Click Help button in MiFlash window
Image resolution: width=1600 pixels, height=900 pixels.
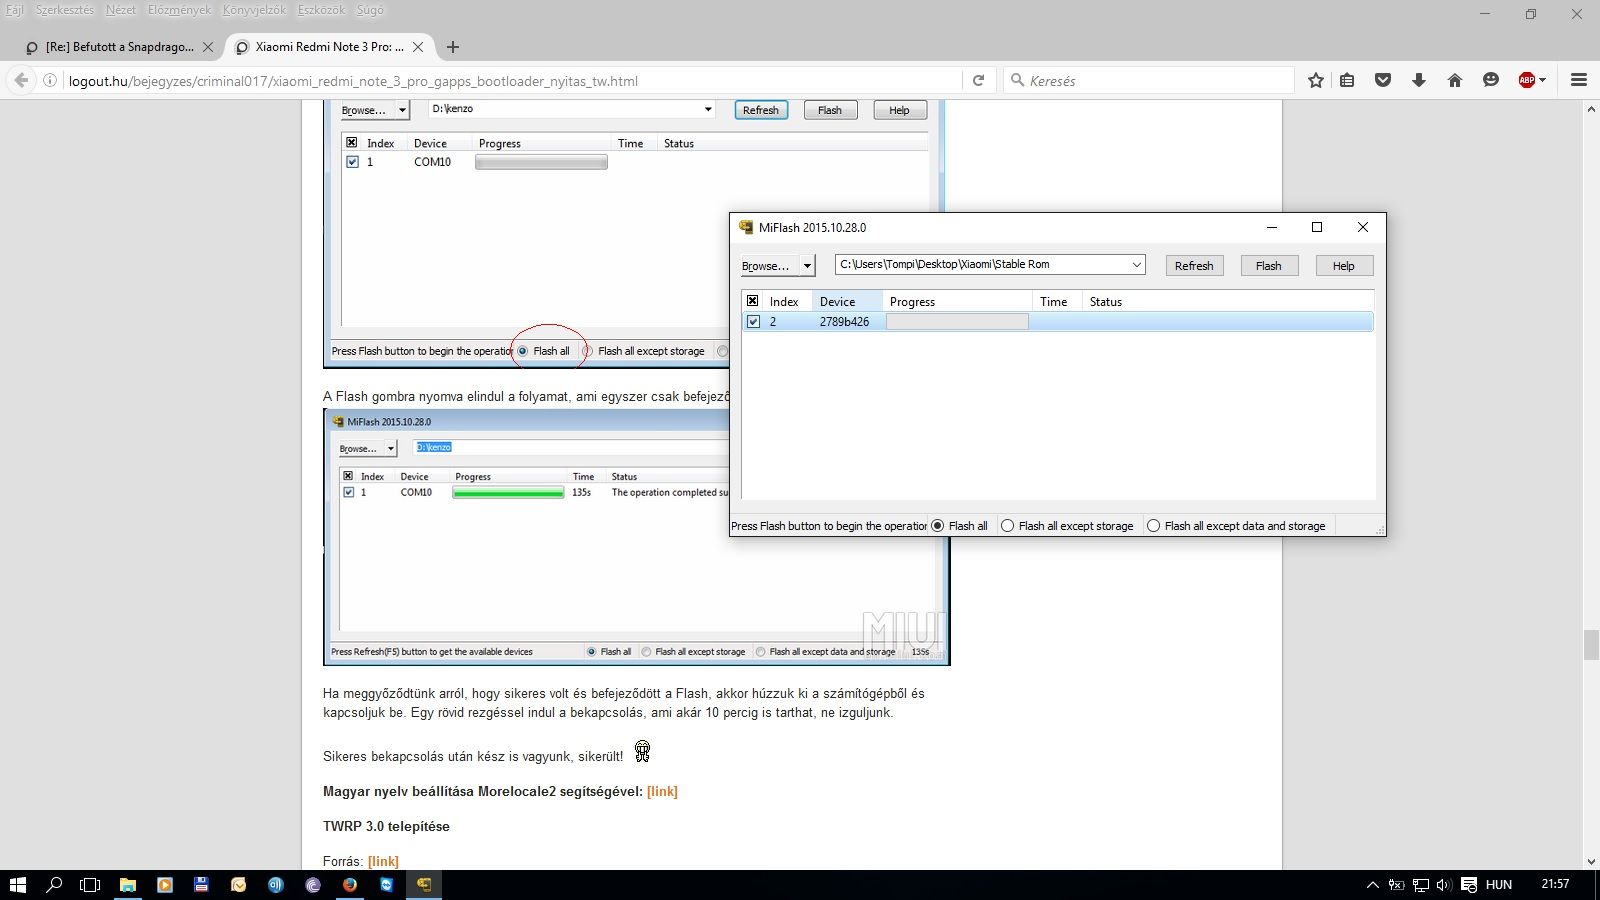point(1344,266)
